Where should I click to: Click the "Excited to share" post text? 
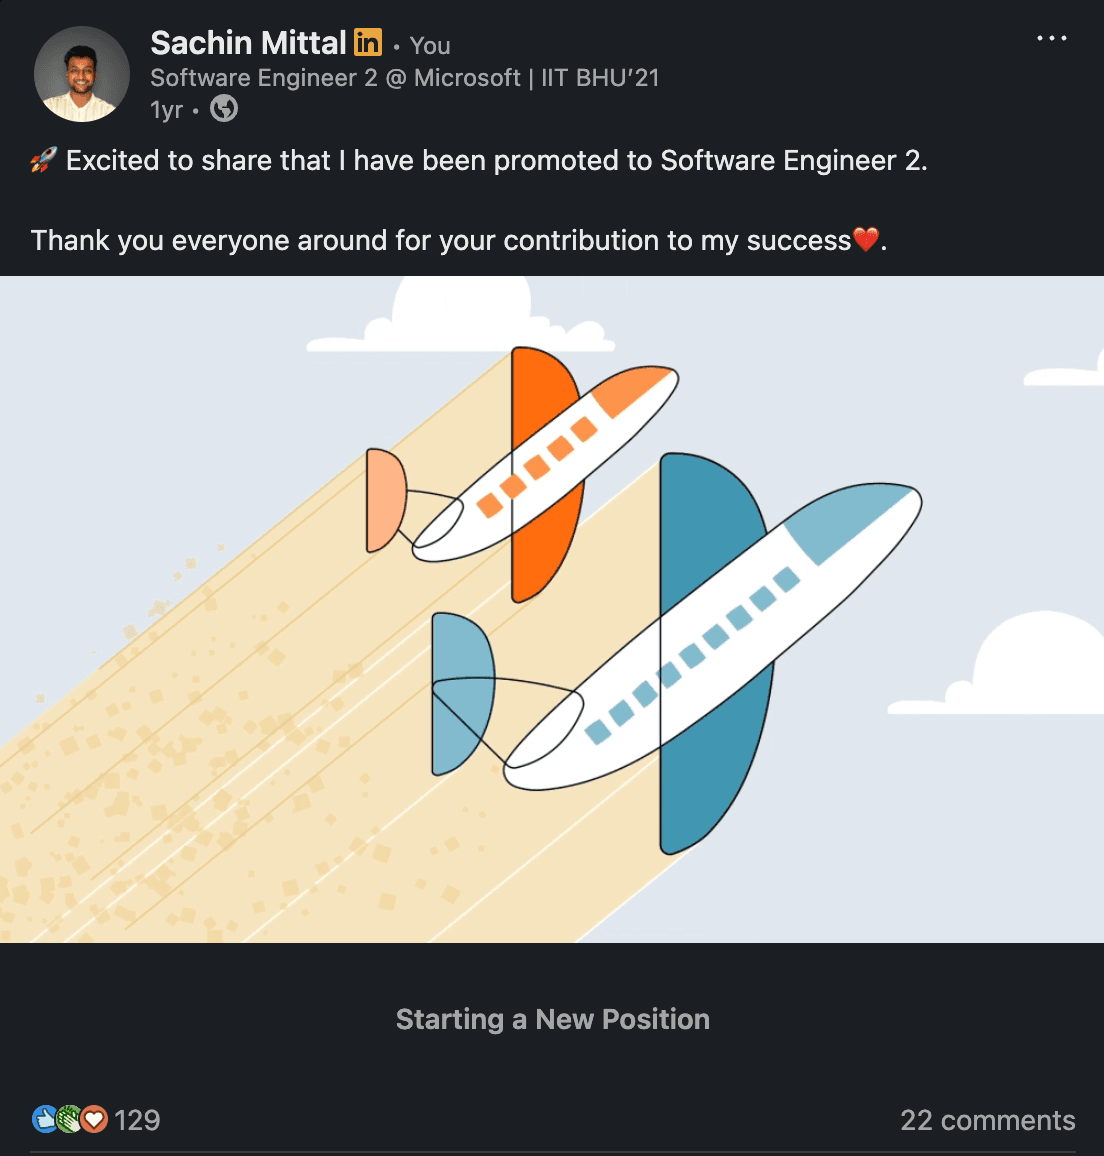click(496, 160)
